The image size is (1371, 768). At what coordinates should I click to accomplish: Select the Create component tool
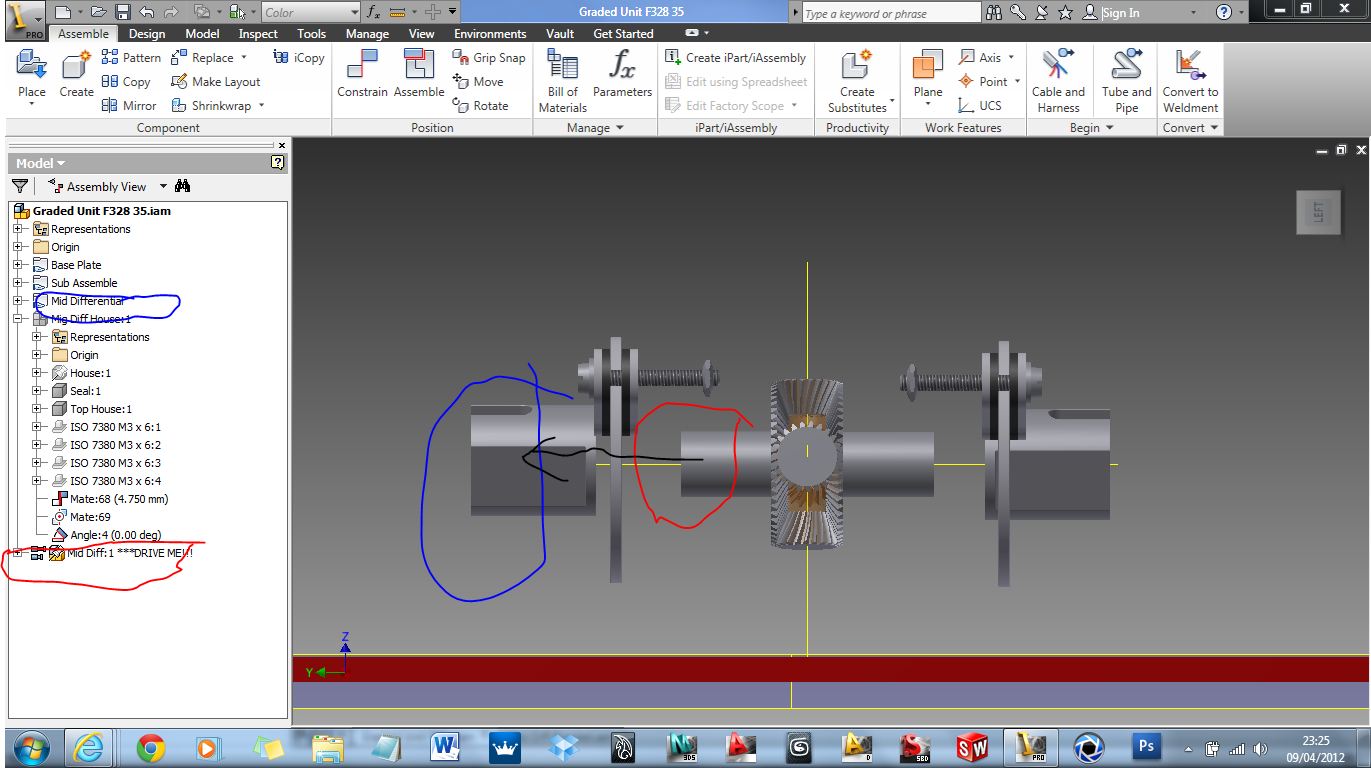(76, 75)
